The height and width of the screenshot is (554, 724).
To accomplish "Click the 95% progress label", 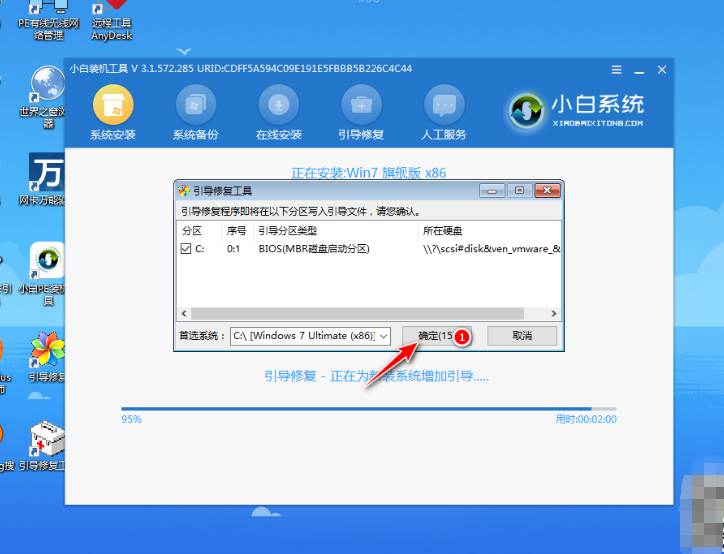I will 132,419.
